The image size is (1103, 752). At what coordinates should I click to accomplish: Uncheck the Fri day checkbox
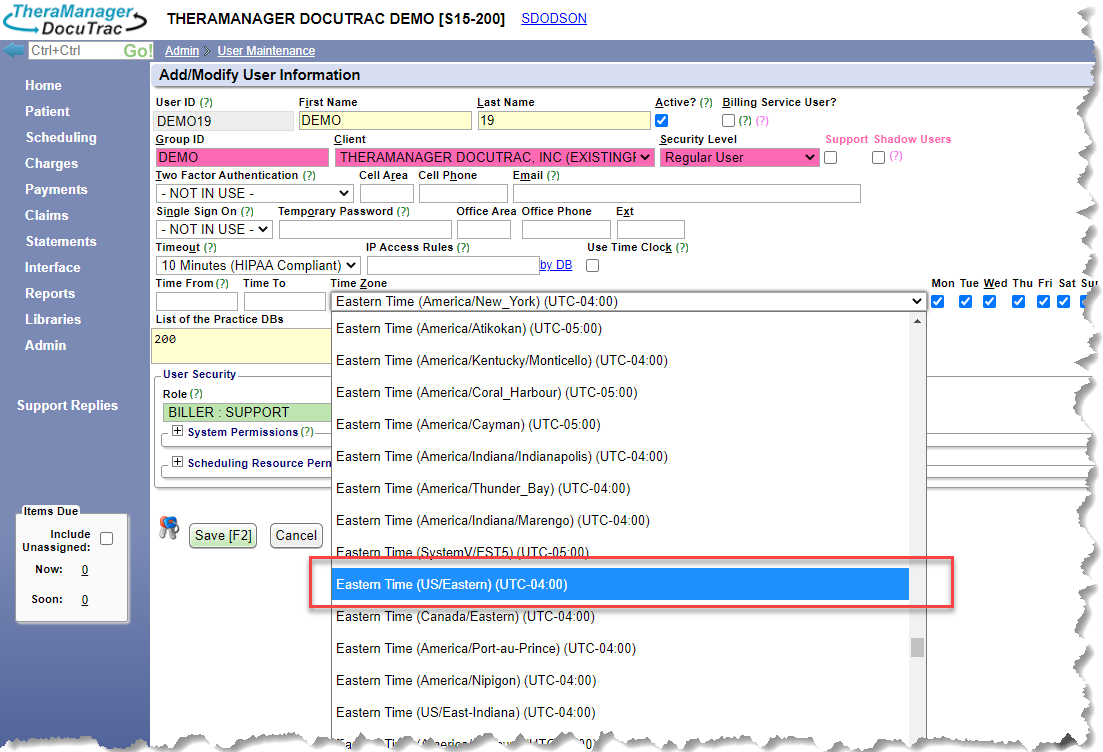1044,301
